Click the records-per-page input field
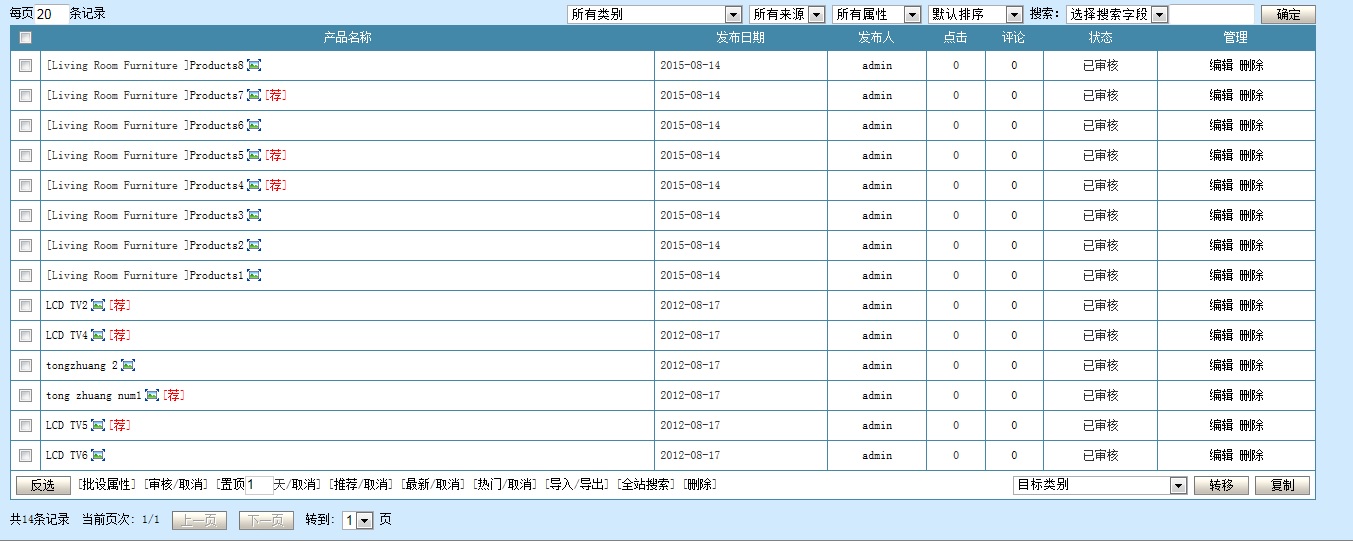This screenshot has height=543, width=1353. click(52, 15)
